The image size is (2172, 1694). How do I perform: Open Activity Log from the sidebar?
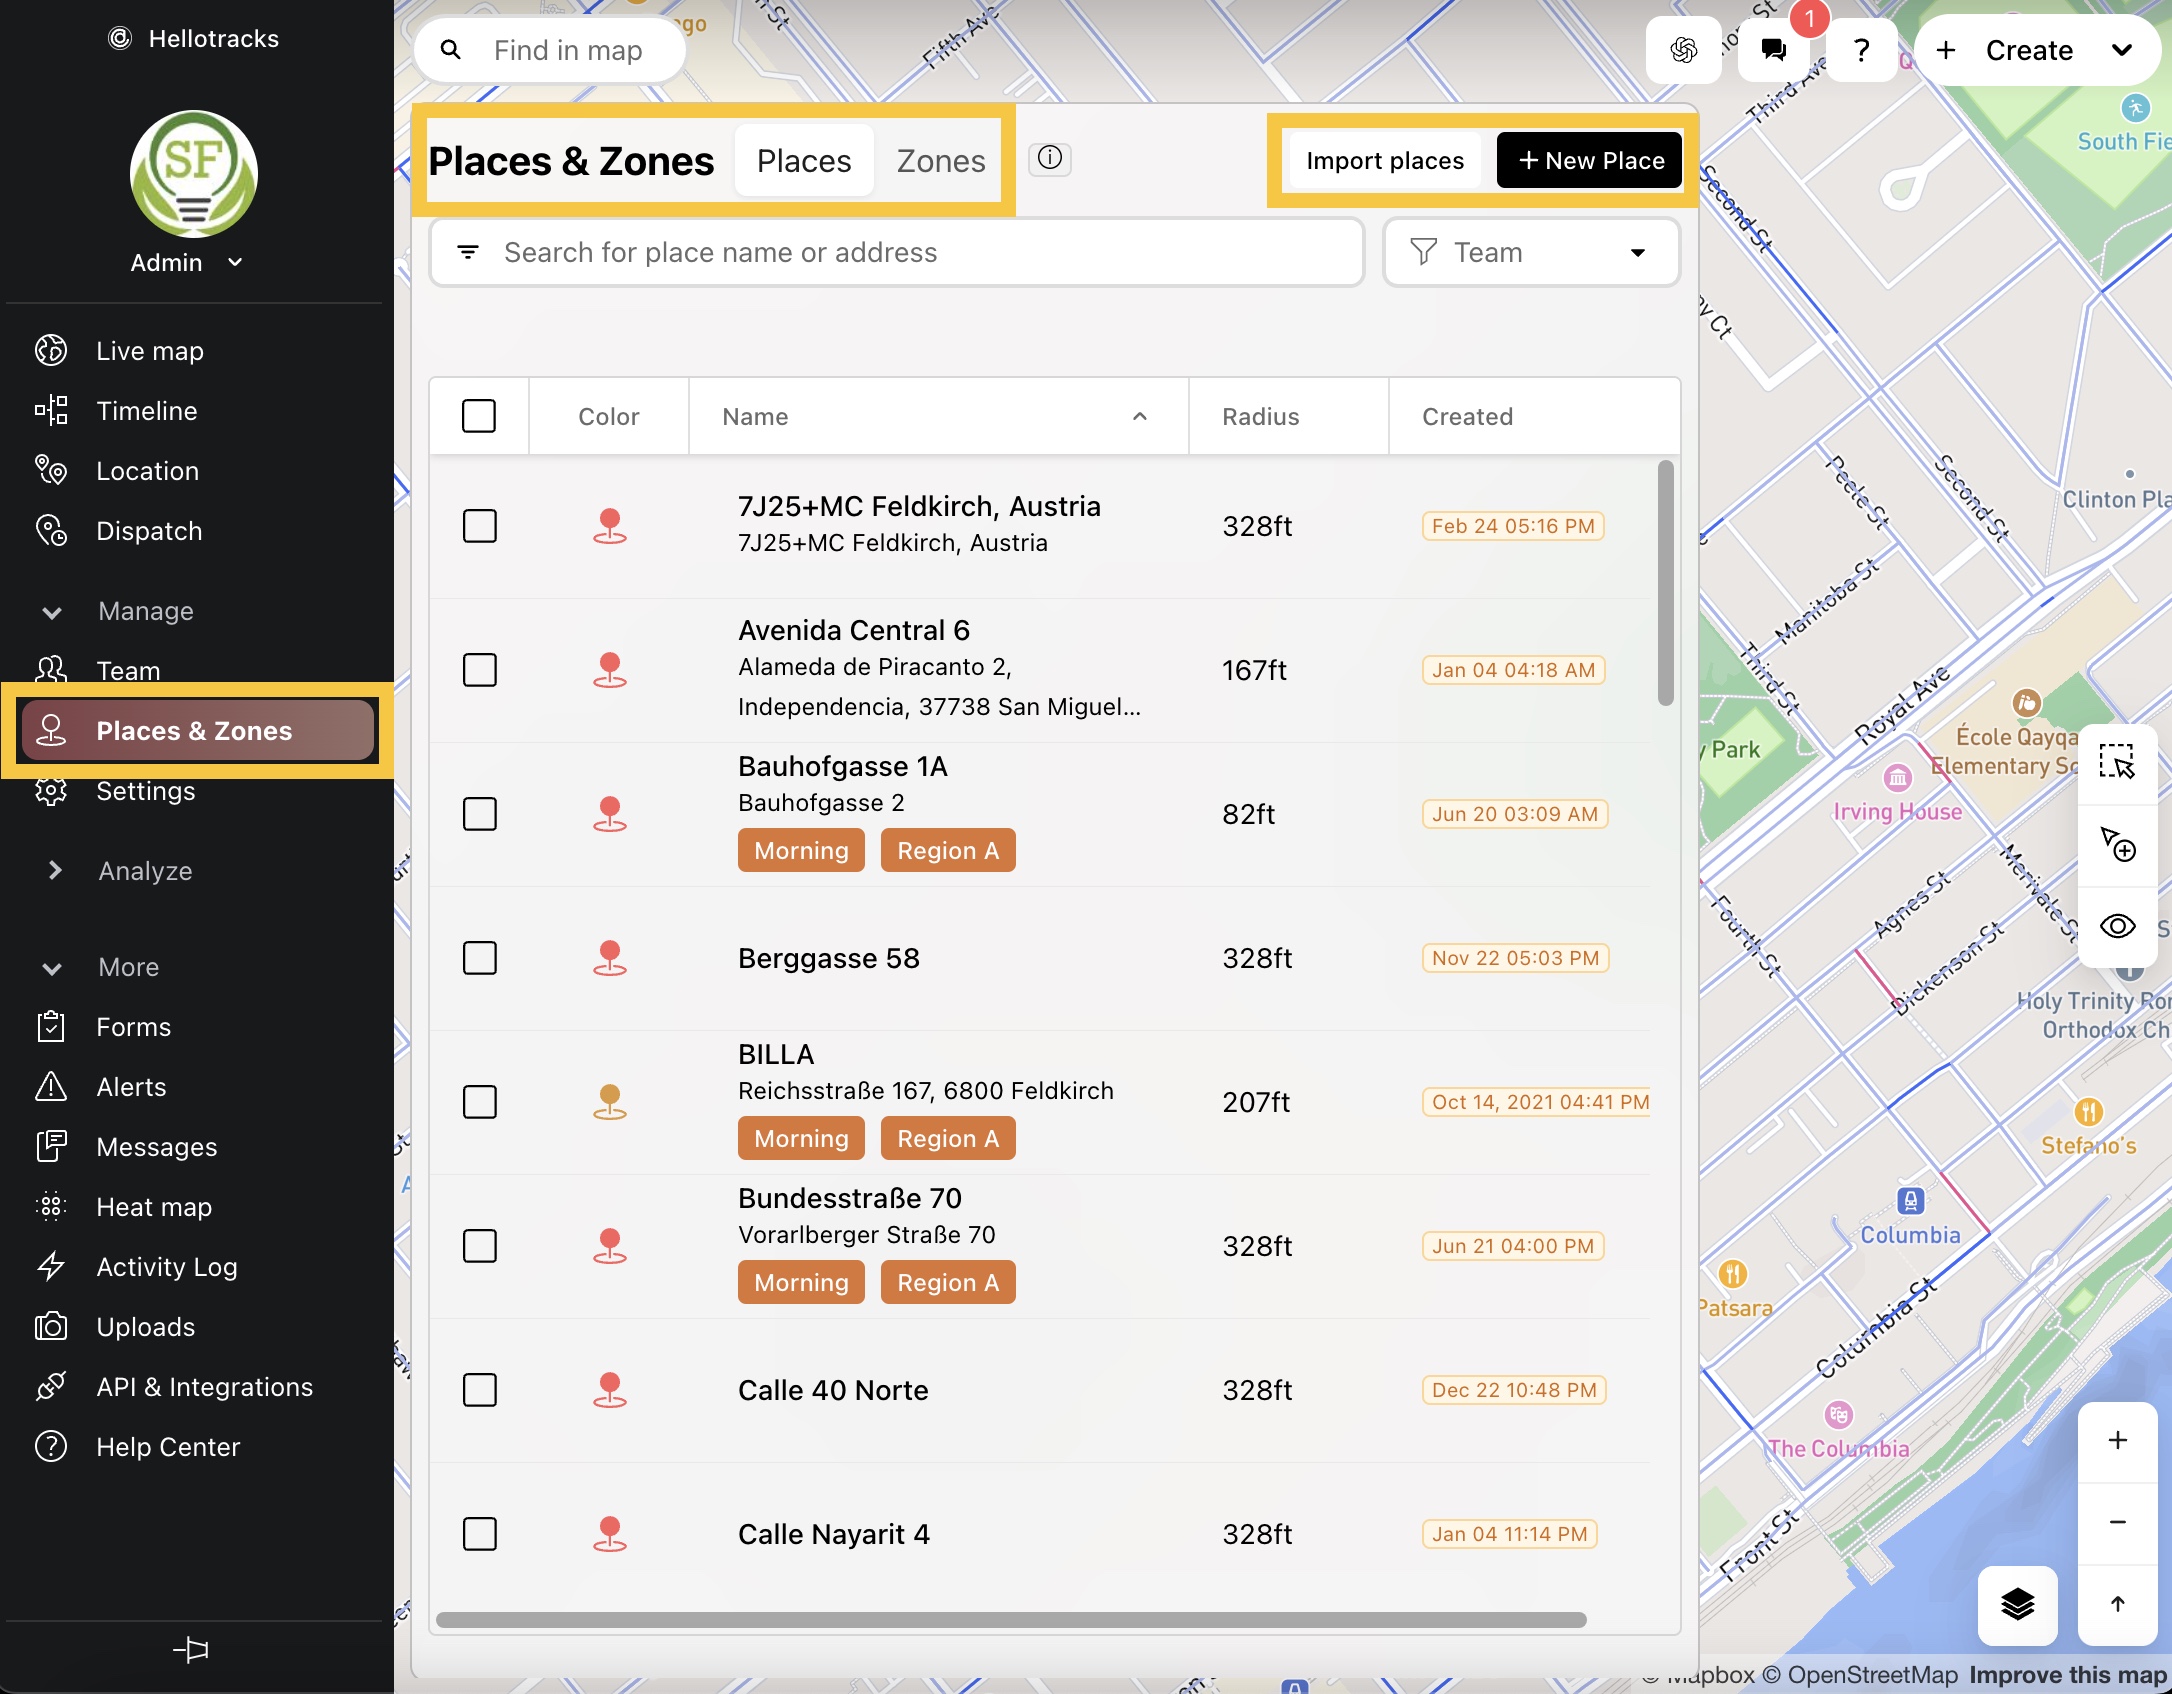click(166, 1267)
